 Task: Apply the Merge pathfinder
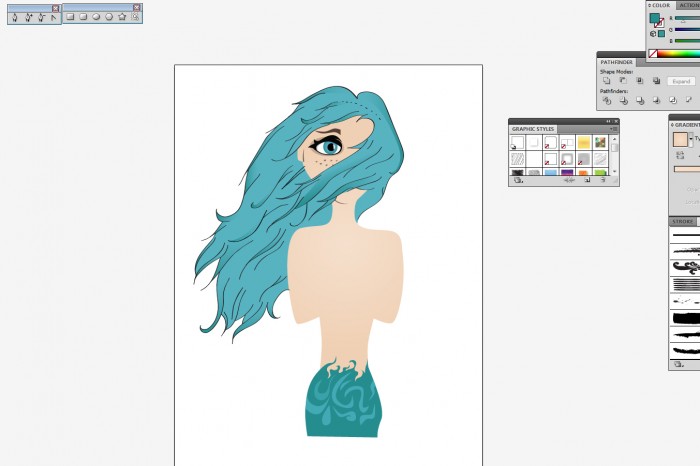click(640, 100)
